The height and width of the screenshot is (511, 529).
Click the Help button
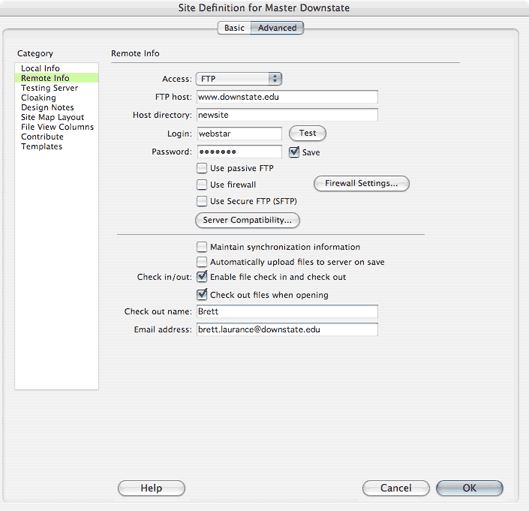(x=151, y=488)
